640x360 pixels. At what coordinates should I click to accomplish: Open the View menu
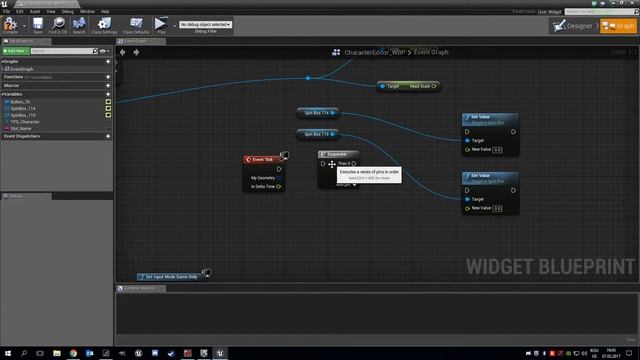[51, 11]
